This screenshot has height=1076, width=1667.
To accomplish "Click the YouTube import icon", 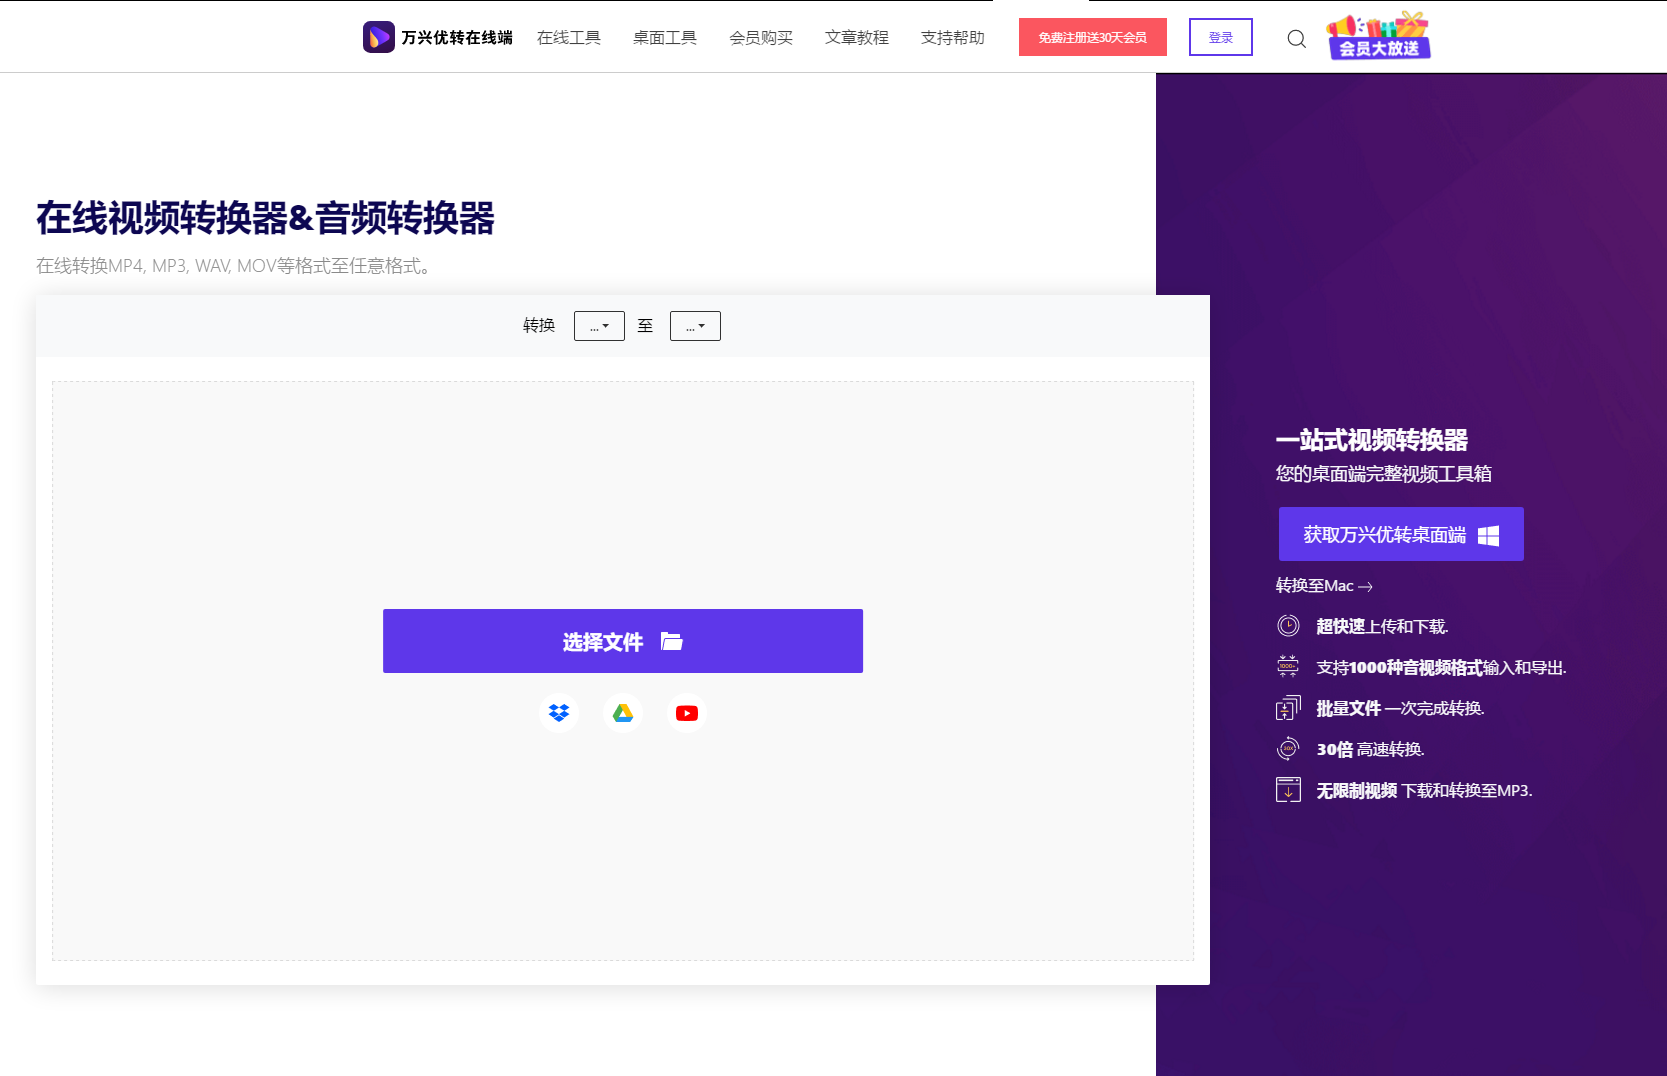I will tap(687, 712).
